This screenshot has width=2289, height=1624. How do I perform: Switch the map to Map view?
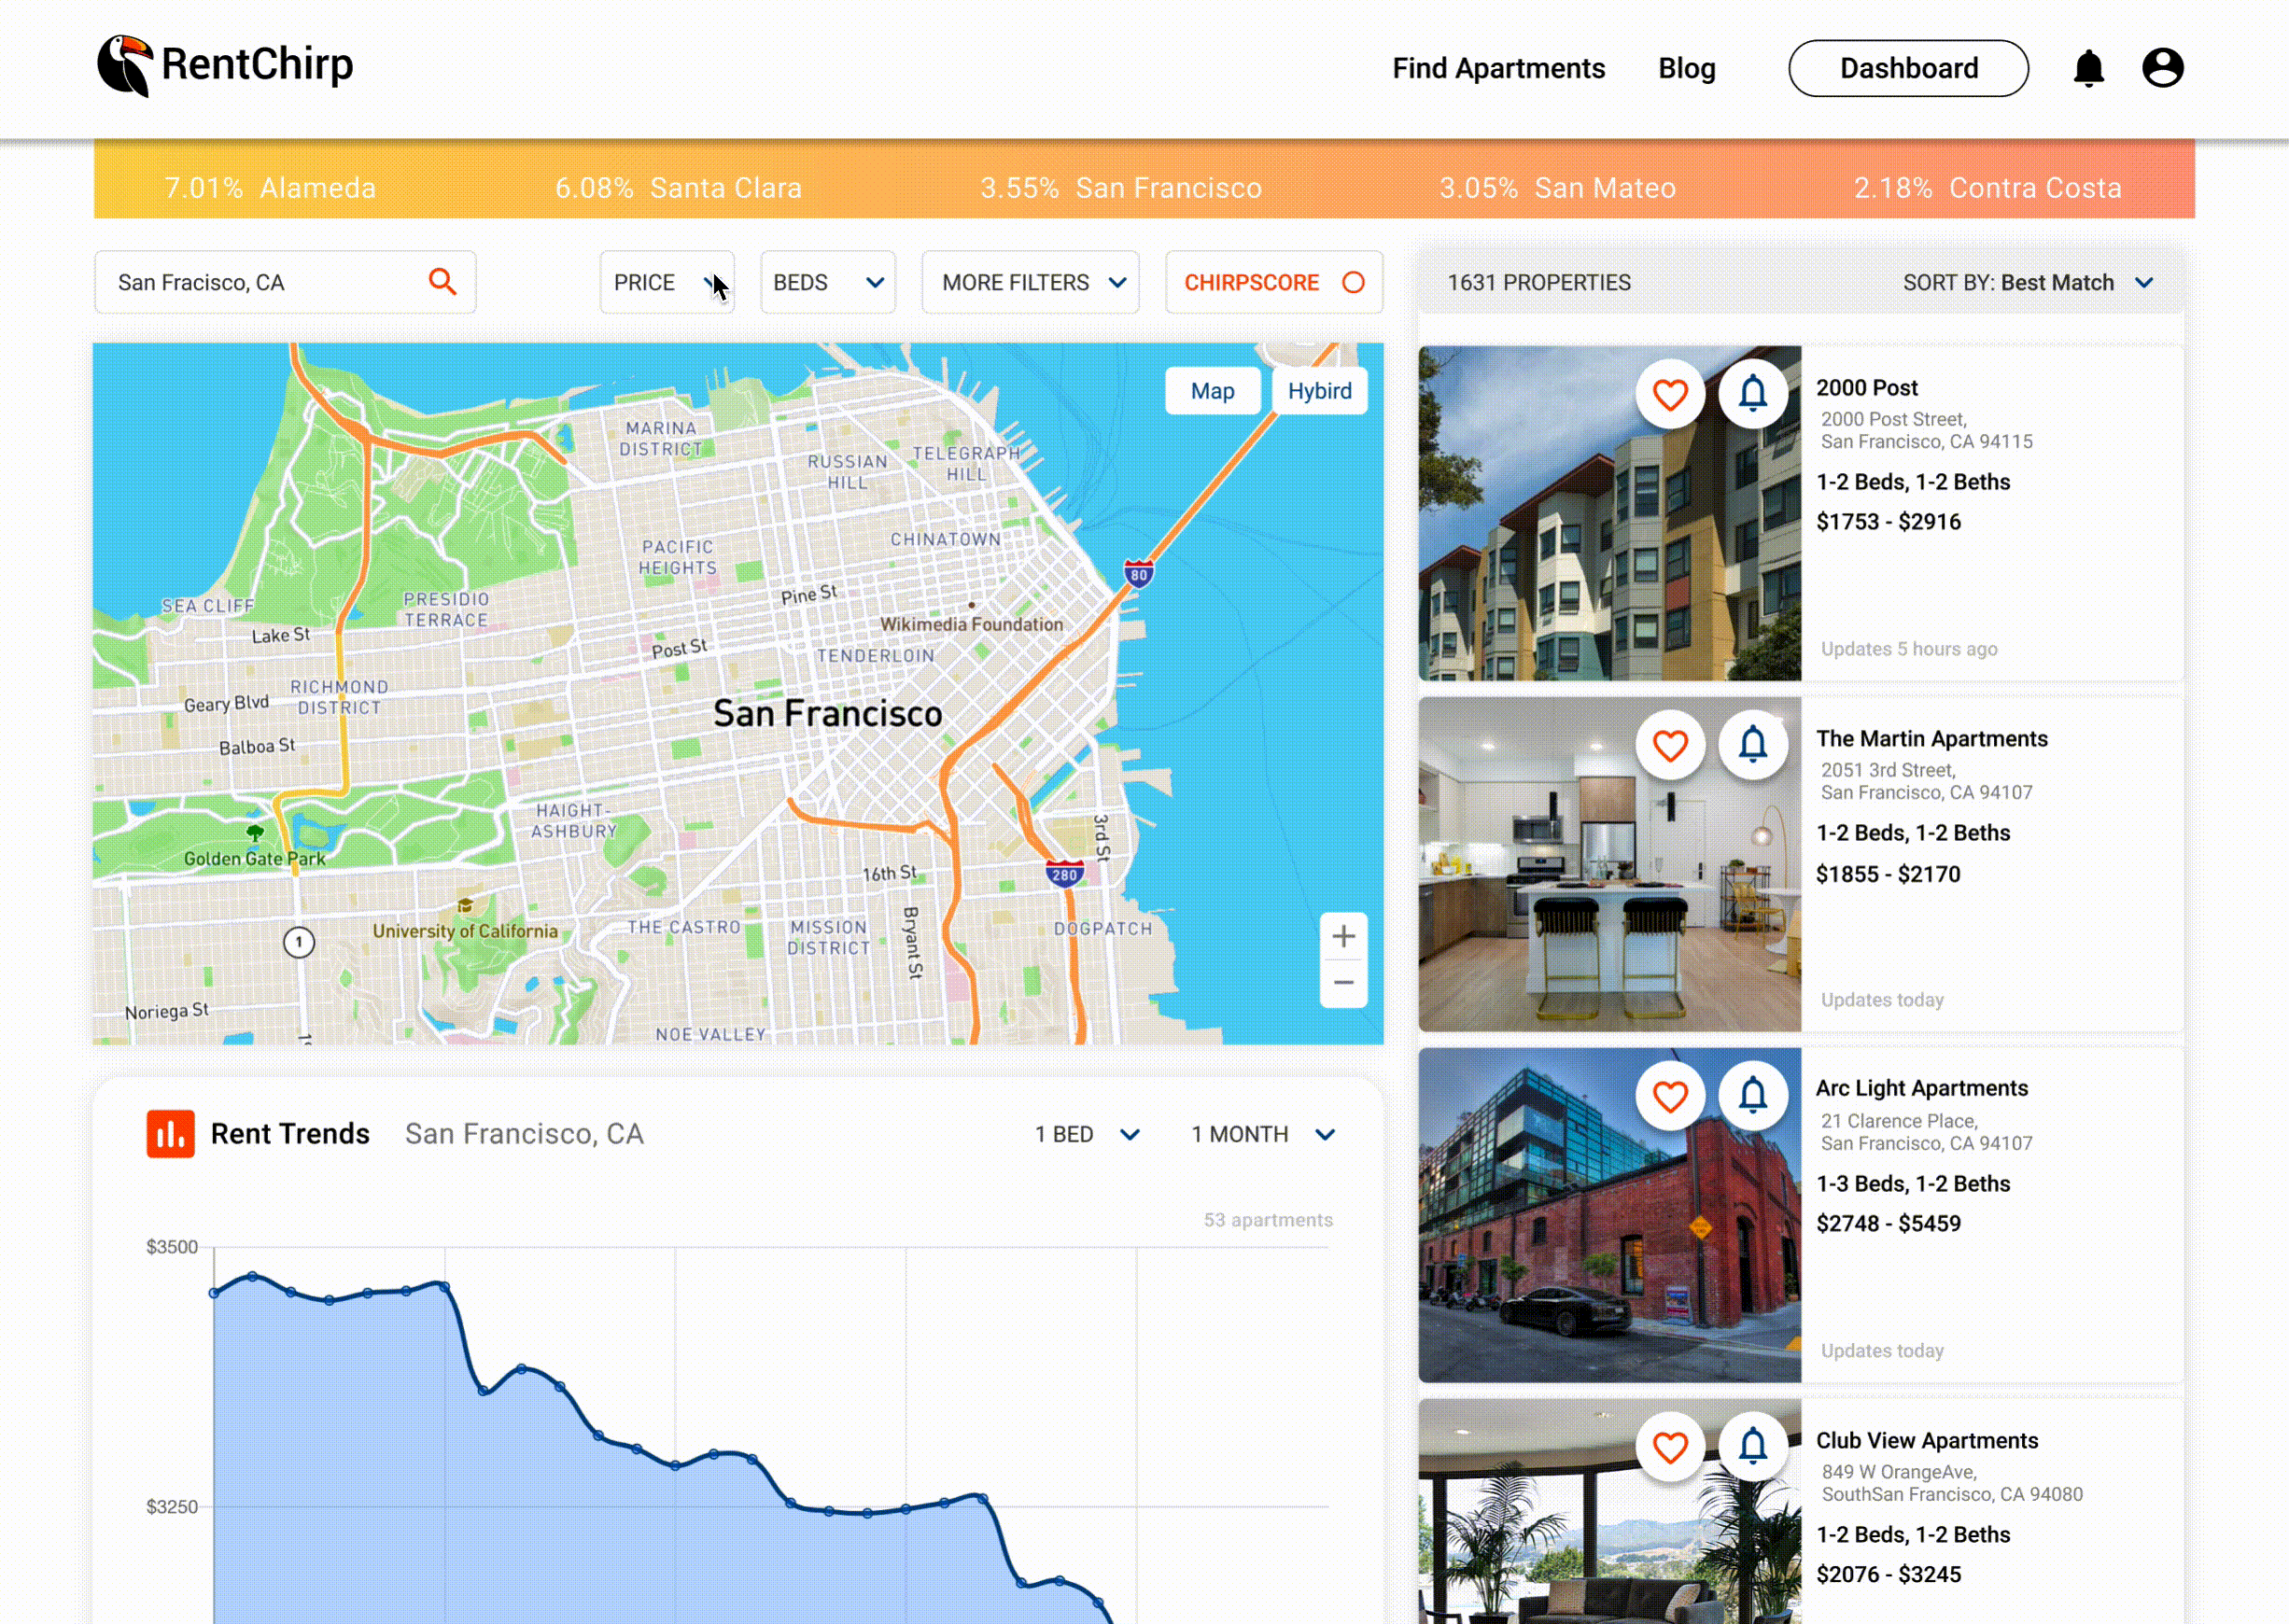(1212, 391)
